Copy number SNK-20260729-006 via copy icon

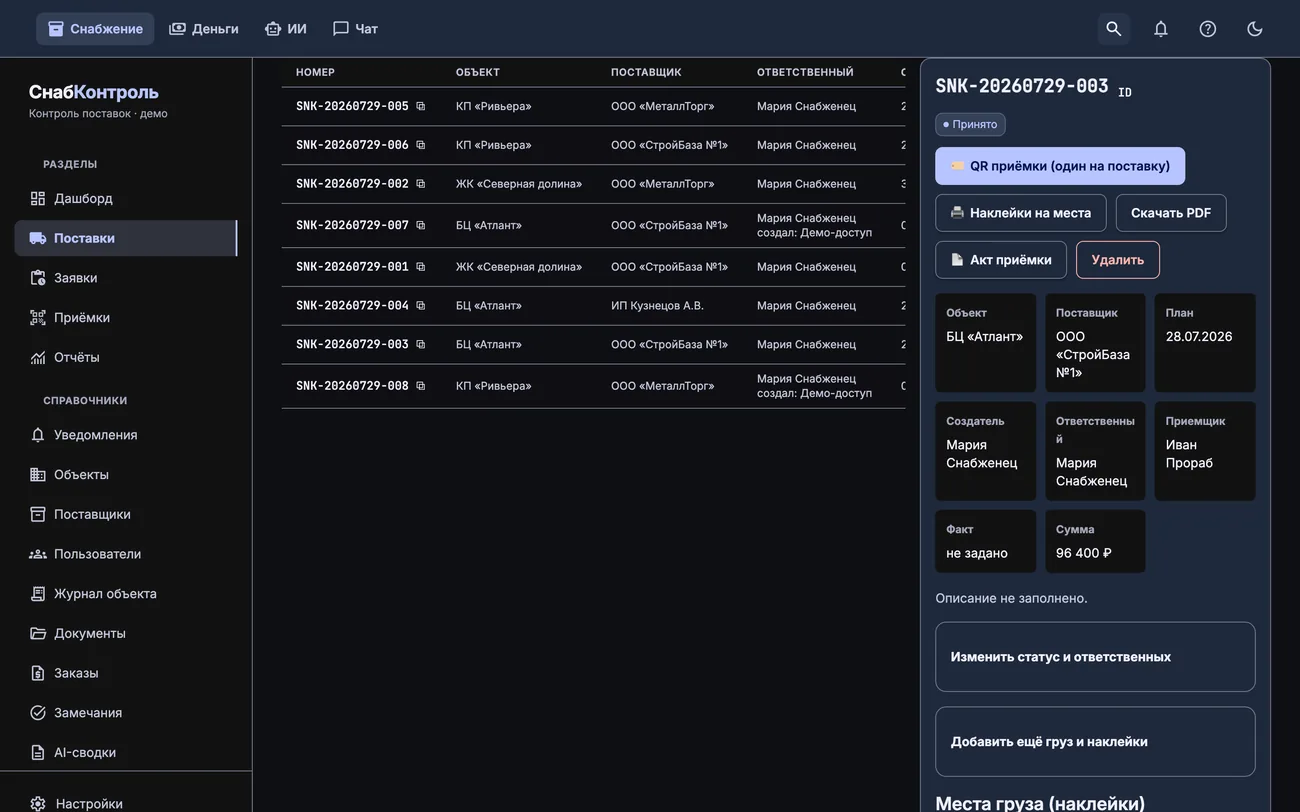pyautogui.click(x=420, y=145)
